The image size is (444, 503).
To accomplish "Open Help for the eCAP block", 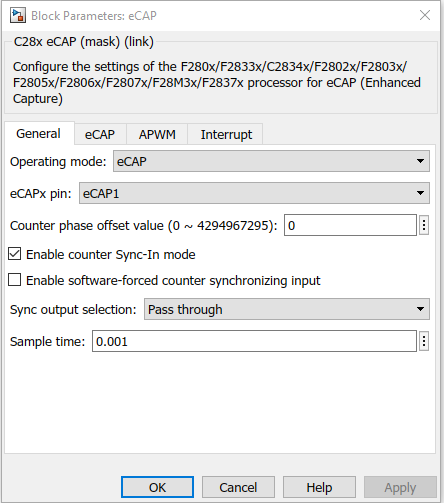I will [x=319, y=487].
